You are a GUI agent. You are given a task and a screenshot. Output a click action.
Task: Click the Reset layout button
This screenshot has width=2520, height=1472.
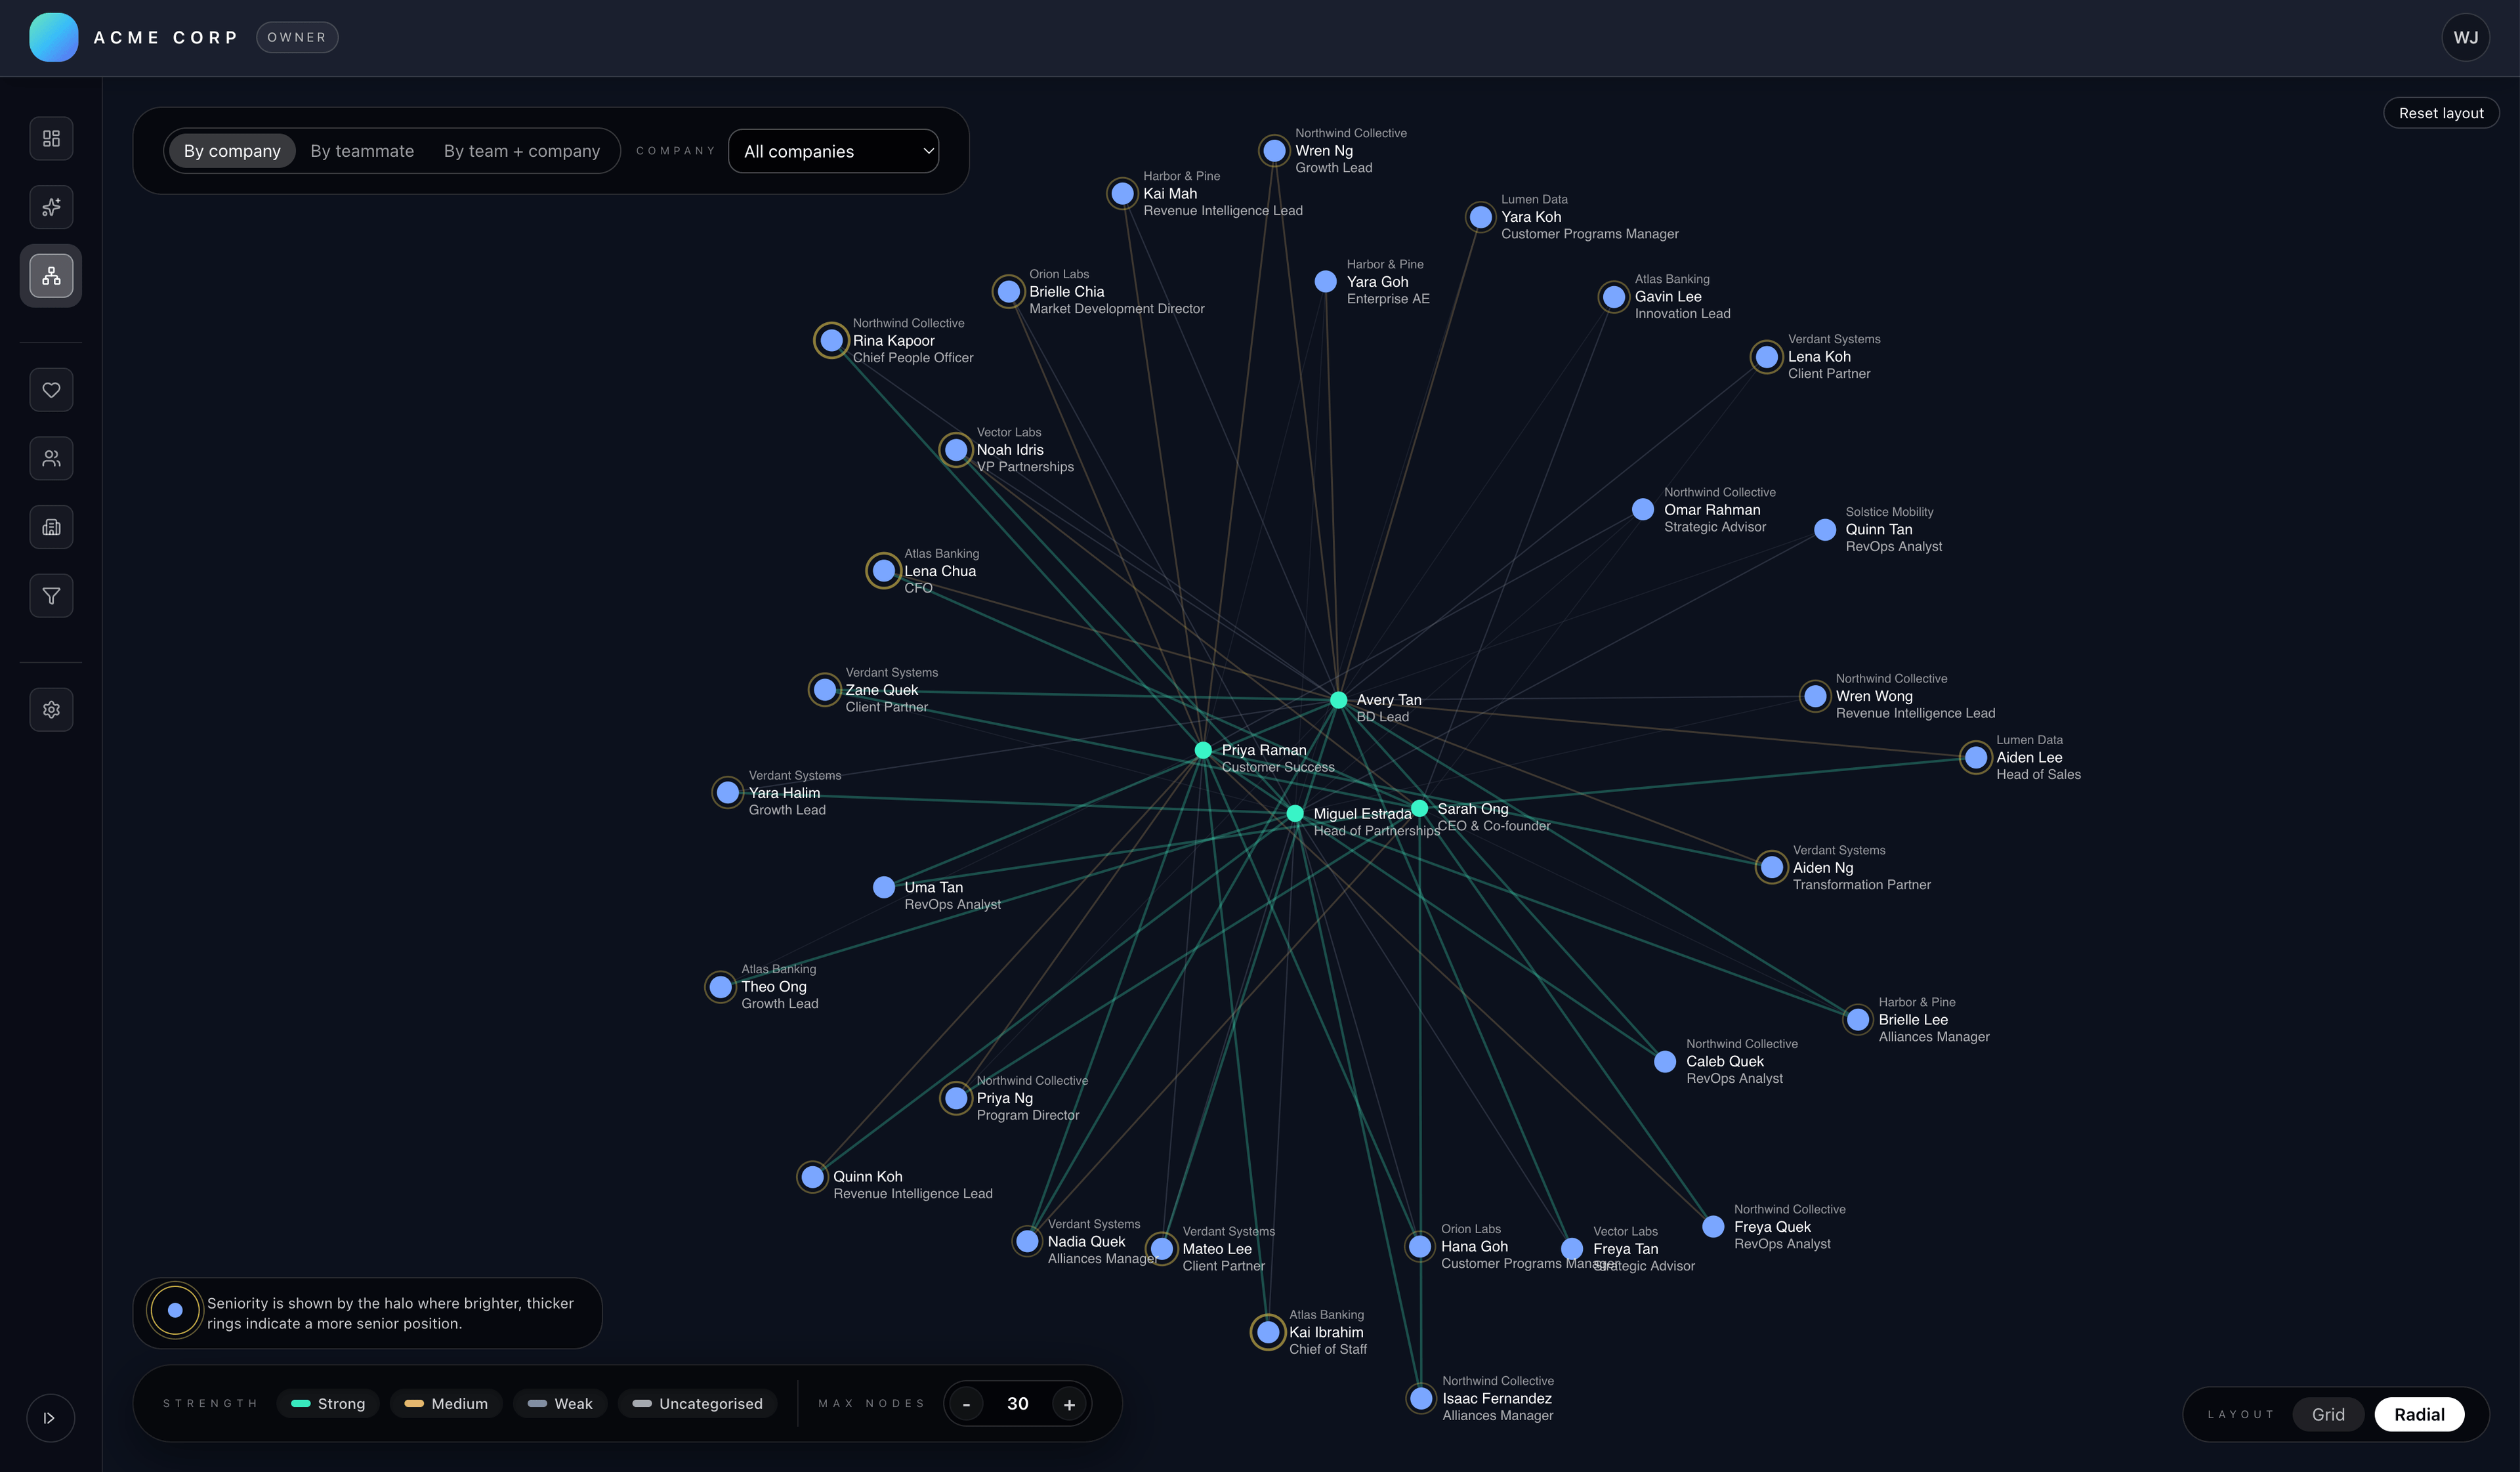pyautogui.click(x=2440, y=113)
